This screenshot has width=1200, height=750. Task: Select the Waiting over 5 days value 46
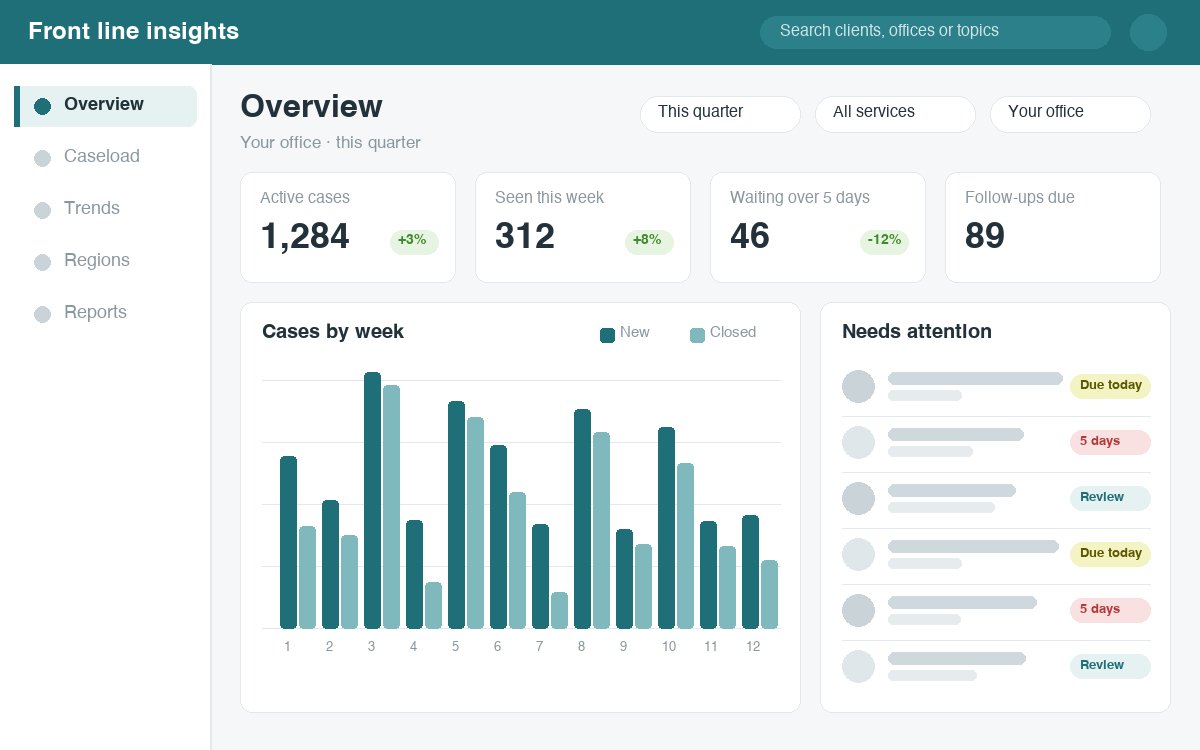(x=750, y=236)
